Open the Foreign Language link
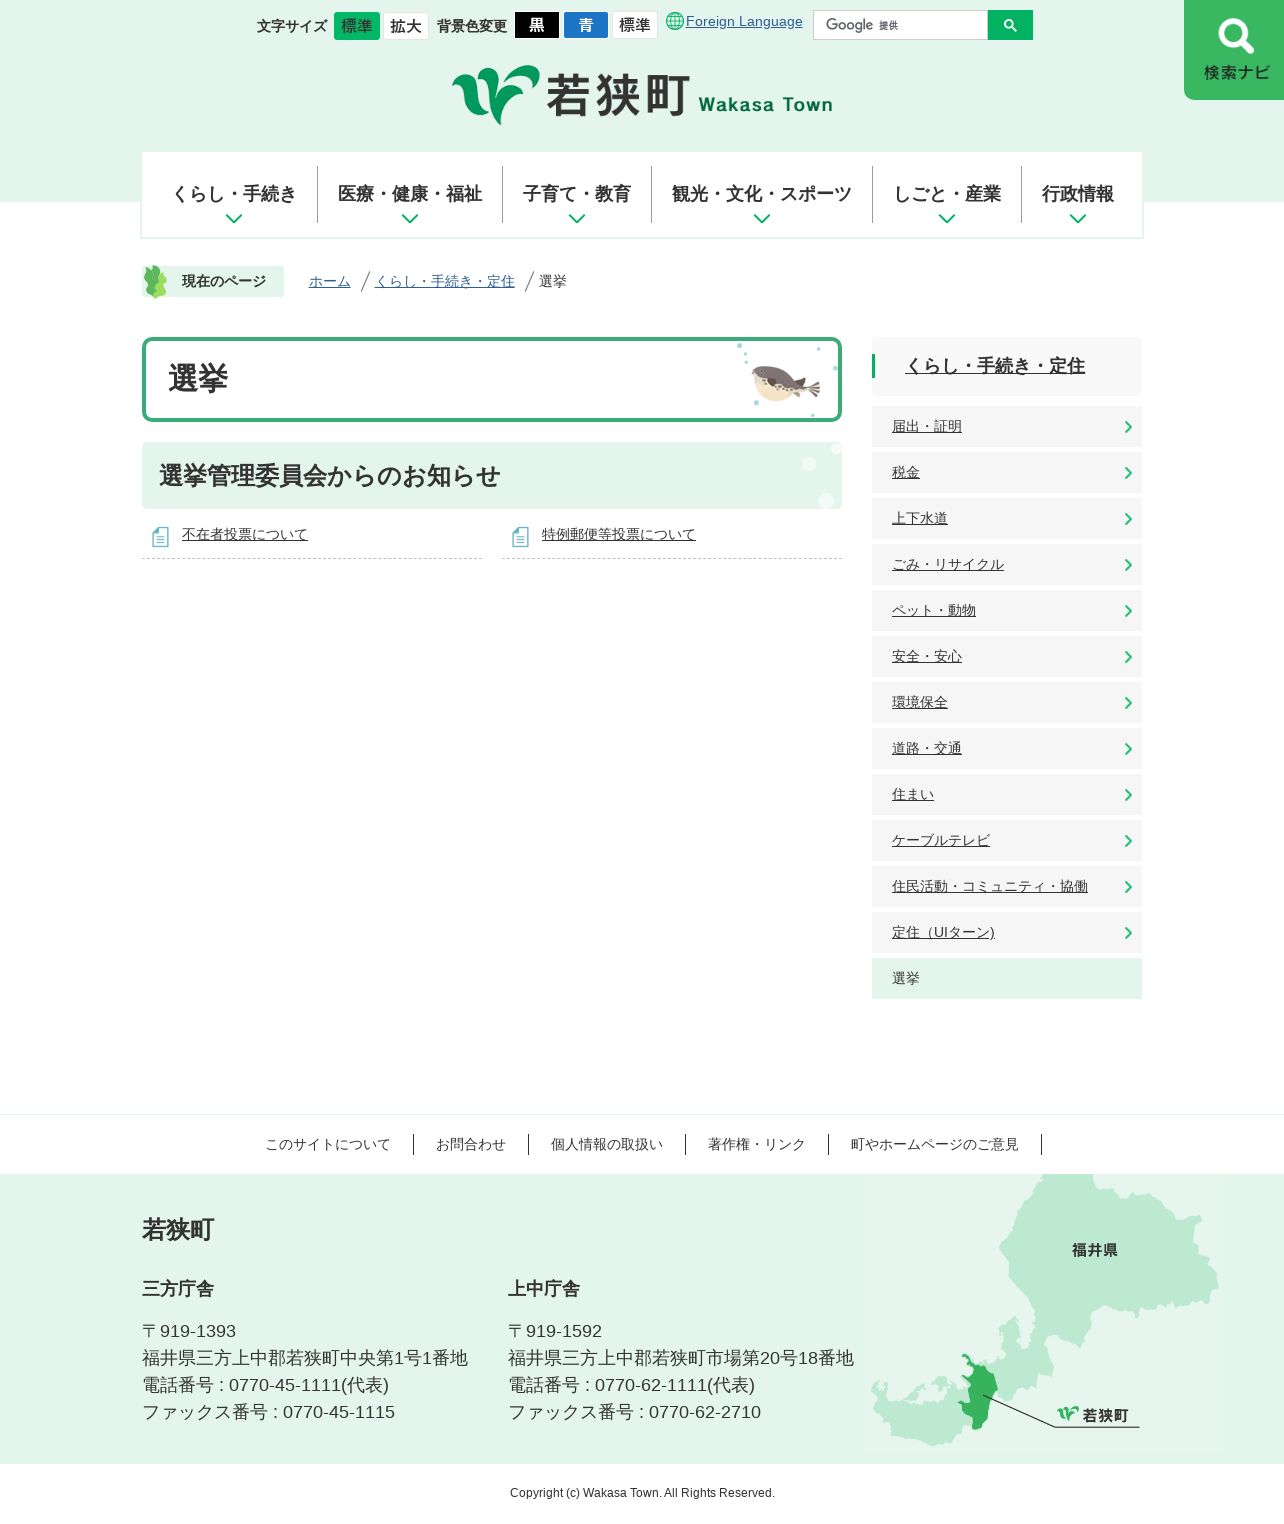The height and width of the screenshot is (1524, 1284). [744, 21]
